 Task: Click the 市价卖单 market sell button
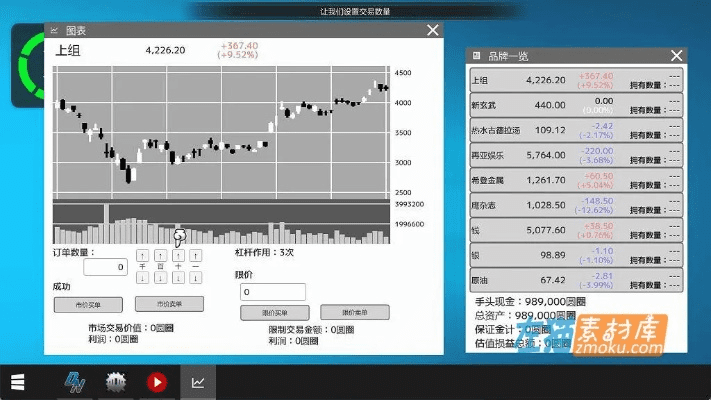169,304
